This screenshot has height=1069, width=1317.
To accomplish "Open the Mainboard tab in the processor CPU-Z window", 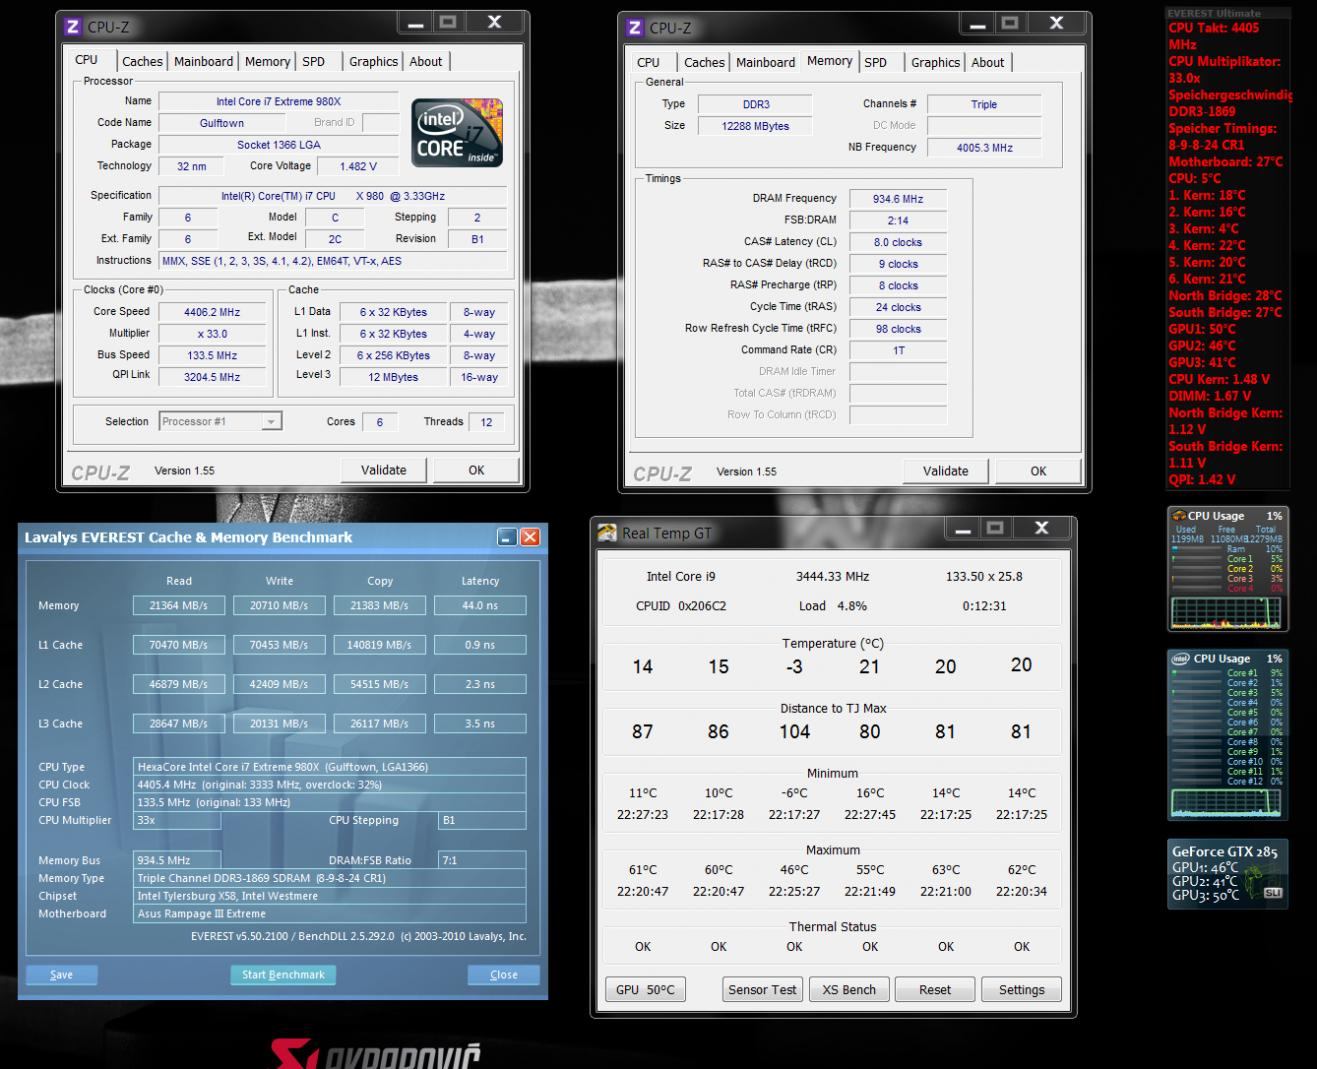I will 203,61.
